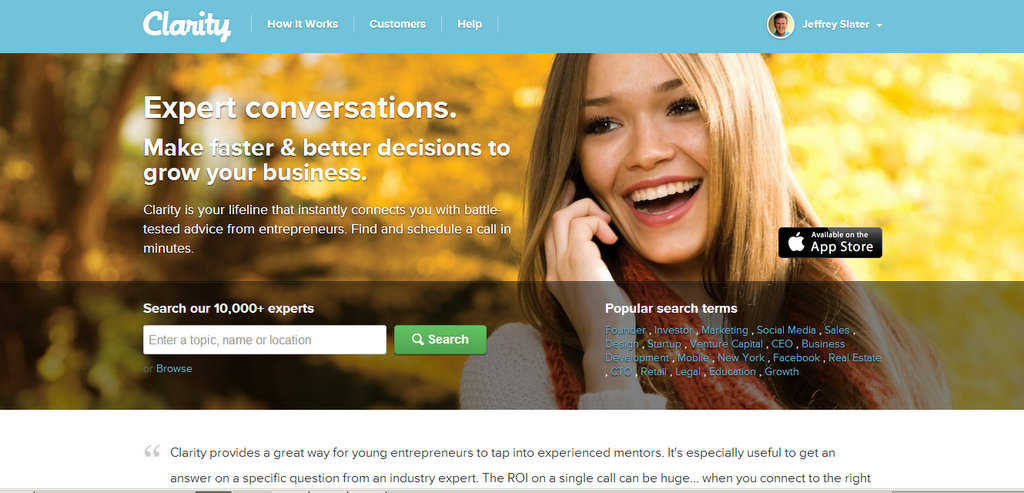Click the Clarity logo
This screenshot has height=493, width=1024.
tap(187, 25)
